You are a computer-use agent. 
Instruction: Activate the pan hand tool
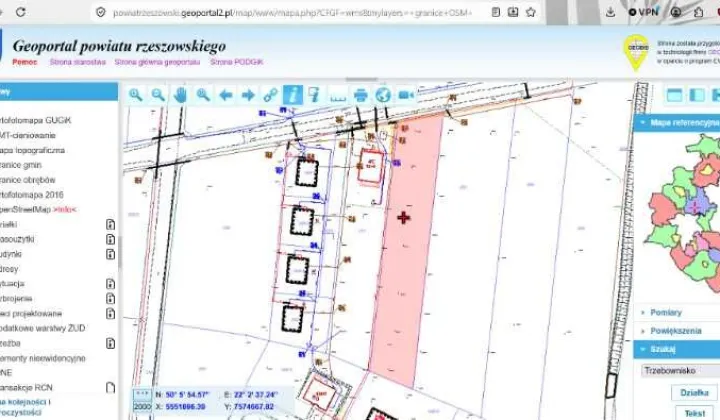click(180, 95)
